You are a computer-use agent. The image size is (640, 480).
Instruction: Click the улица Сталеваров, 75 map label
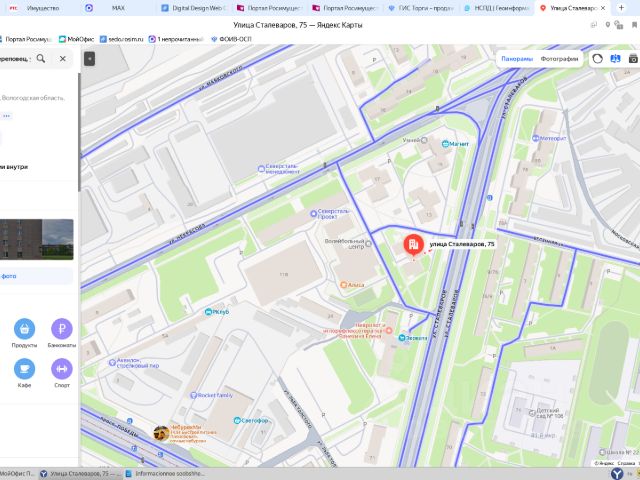pyautogui.click(x=462, y=244)
